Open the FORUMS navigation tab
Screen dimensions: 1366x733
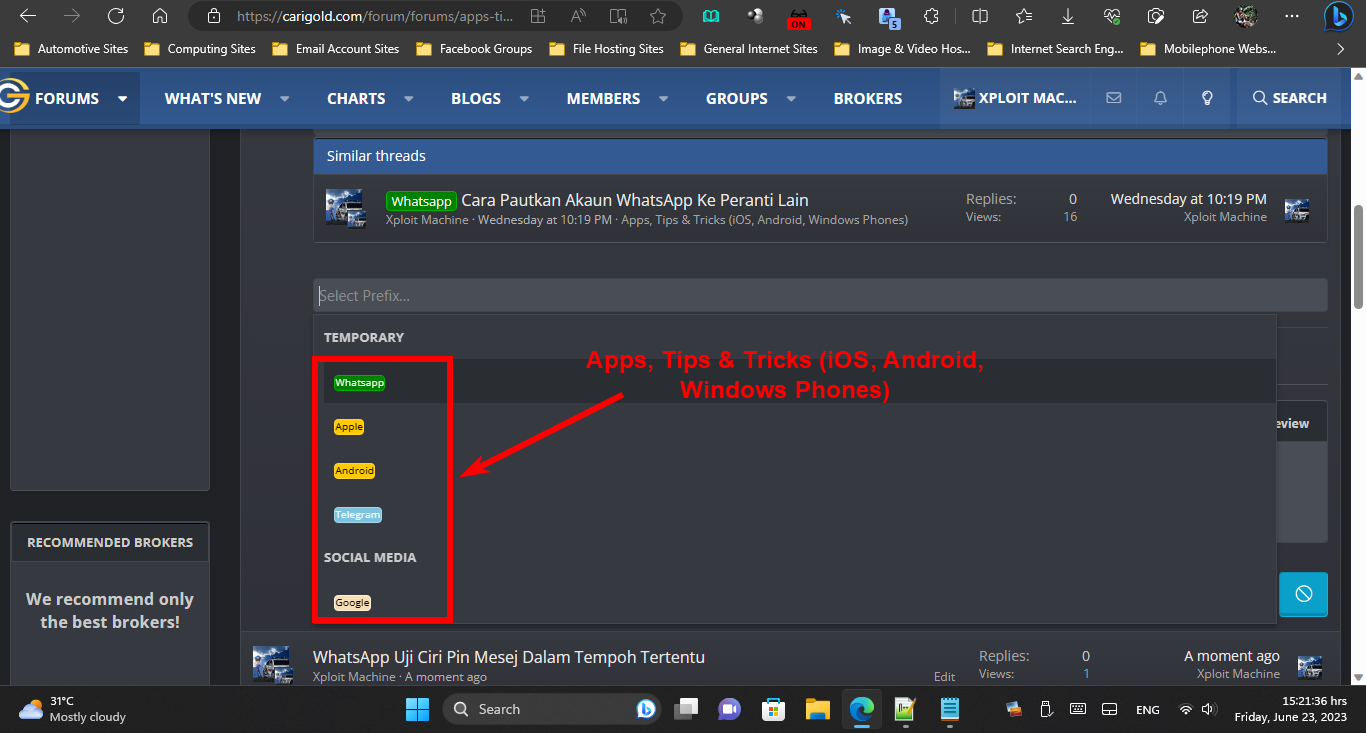tap(67, 98)
